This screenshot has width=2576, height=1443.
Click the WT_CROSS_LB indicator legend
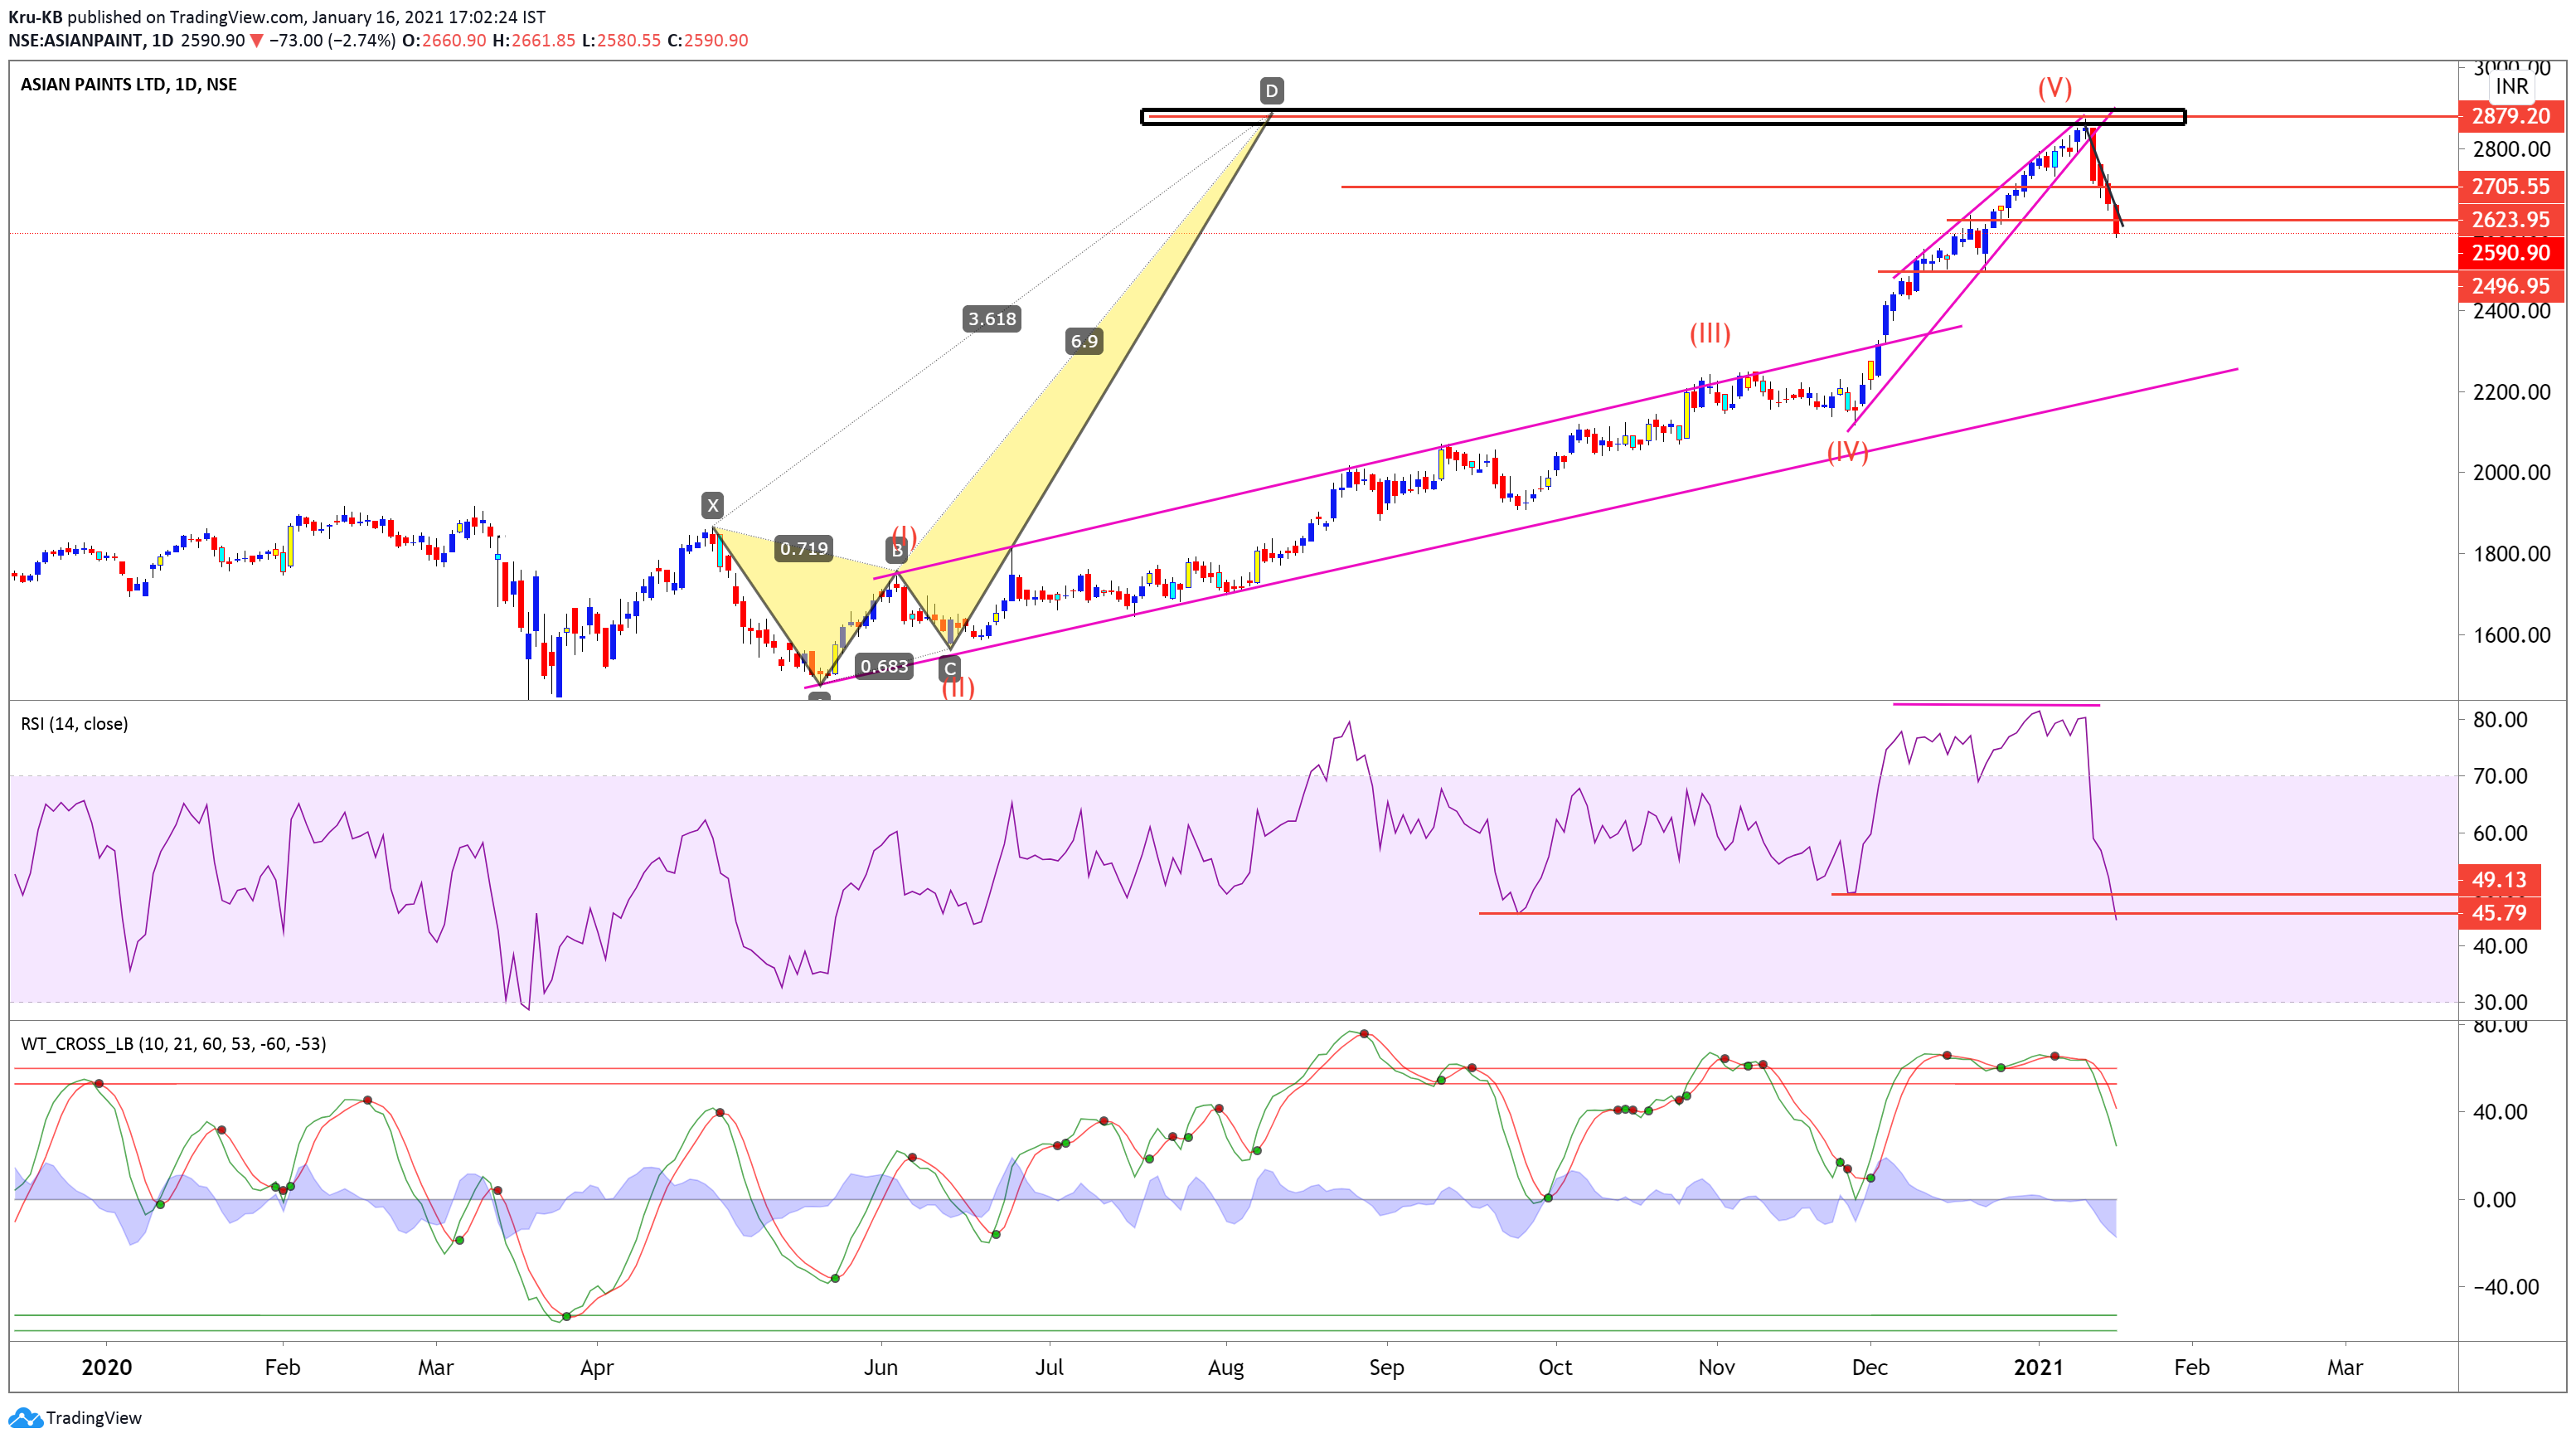coord(173,1044)
